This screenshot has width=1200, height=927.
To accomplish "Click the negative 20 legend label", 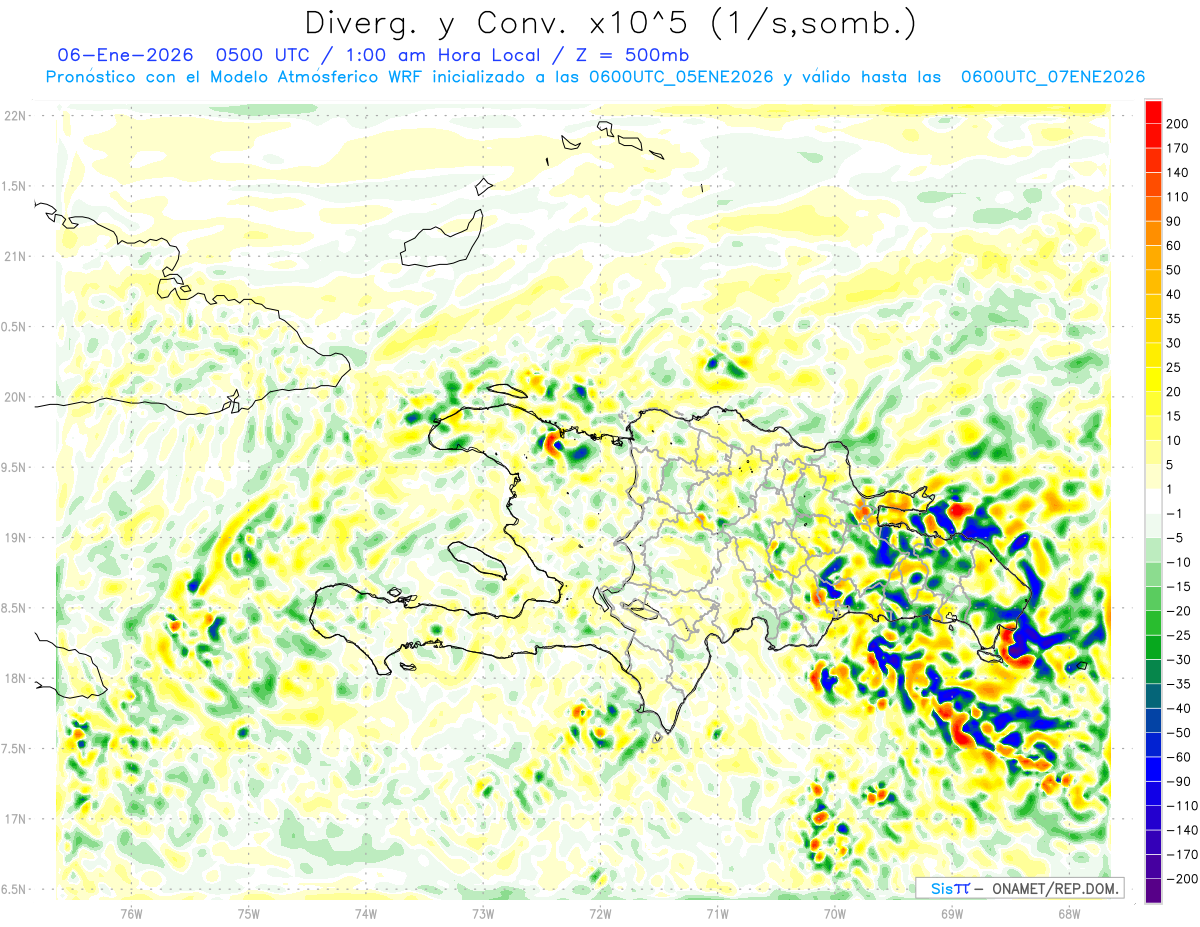I will (1180, 611).
